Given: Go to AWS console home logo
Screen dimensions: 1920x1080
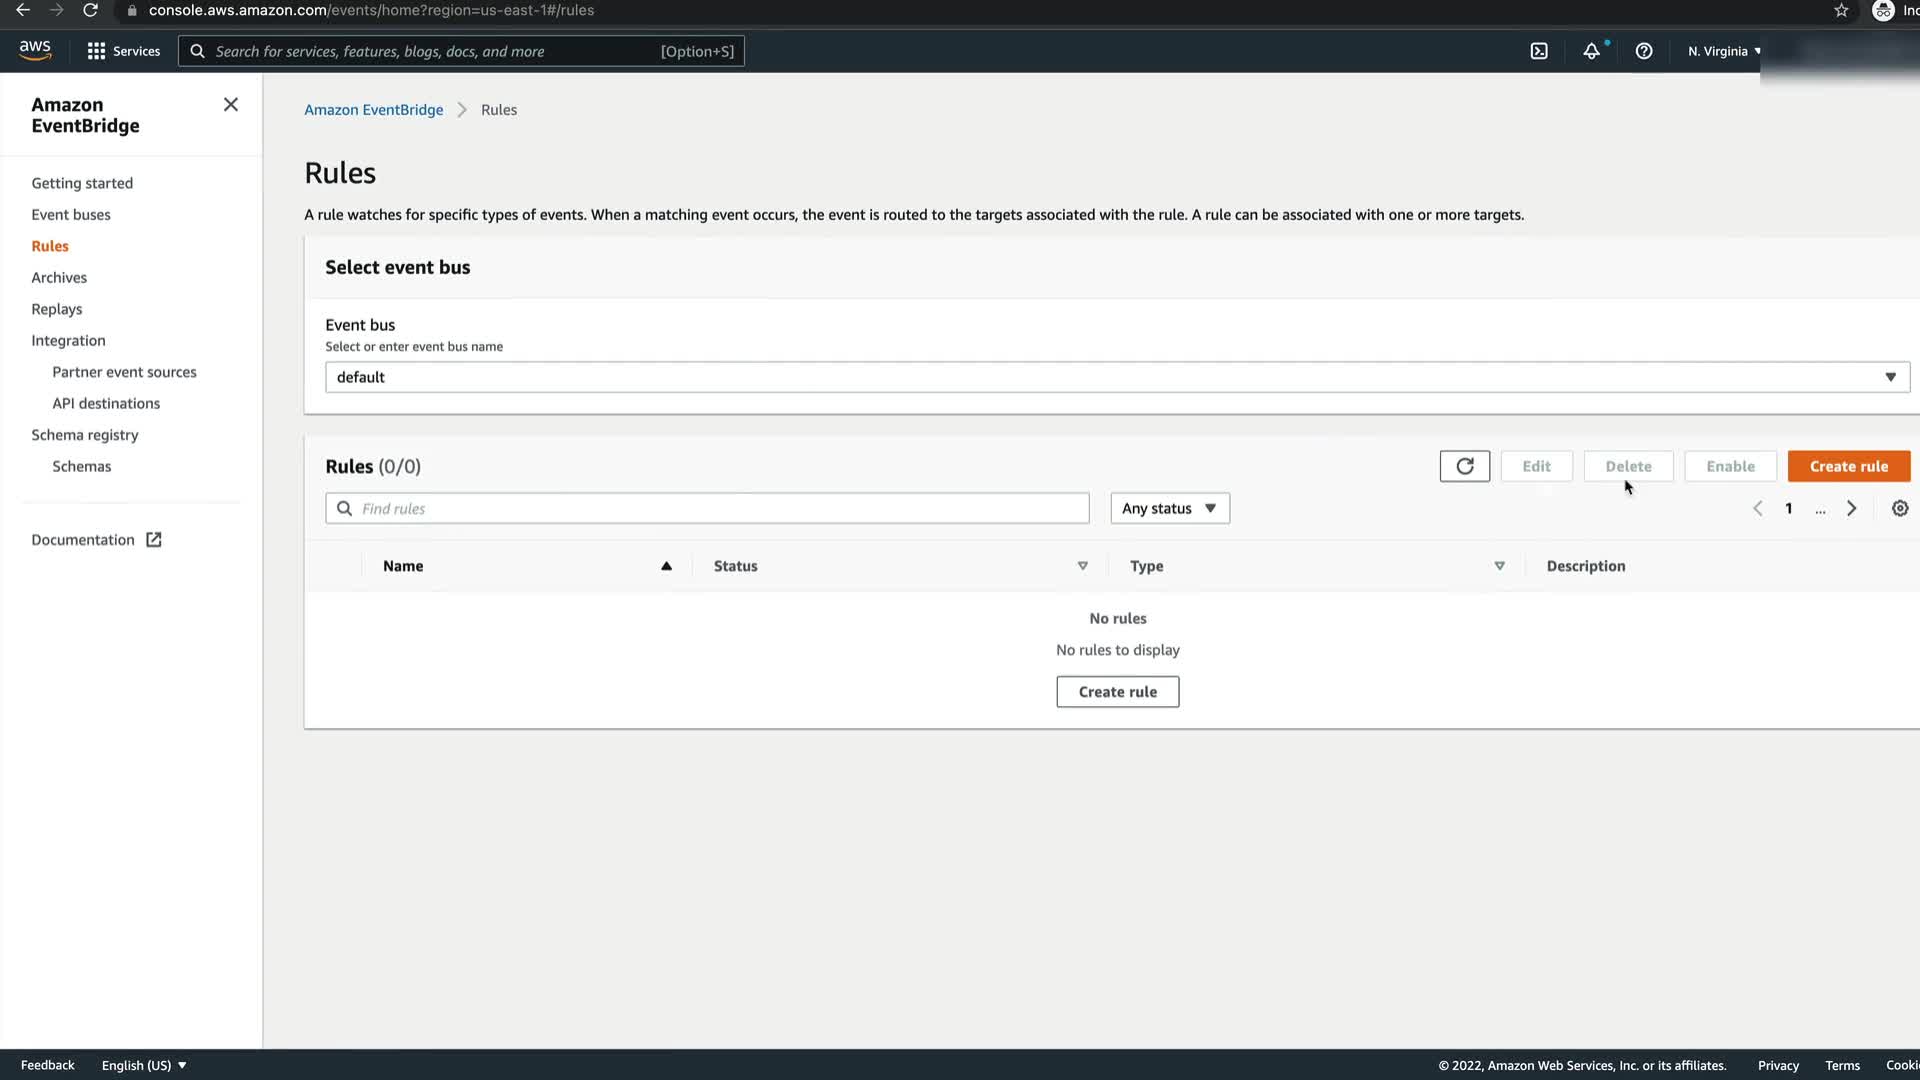Looking at the screenshot, I should coord(35,50).
